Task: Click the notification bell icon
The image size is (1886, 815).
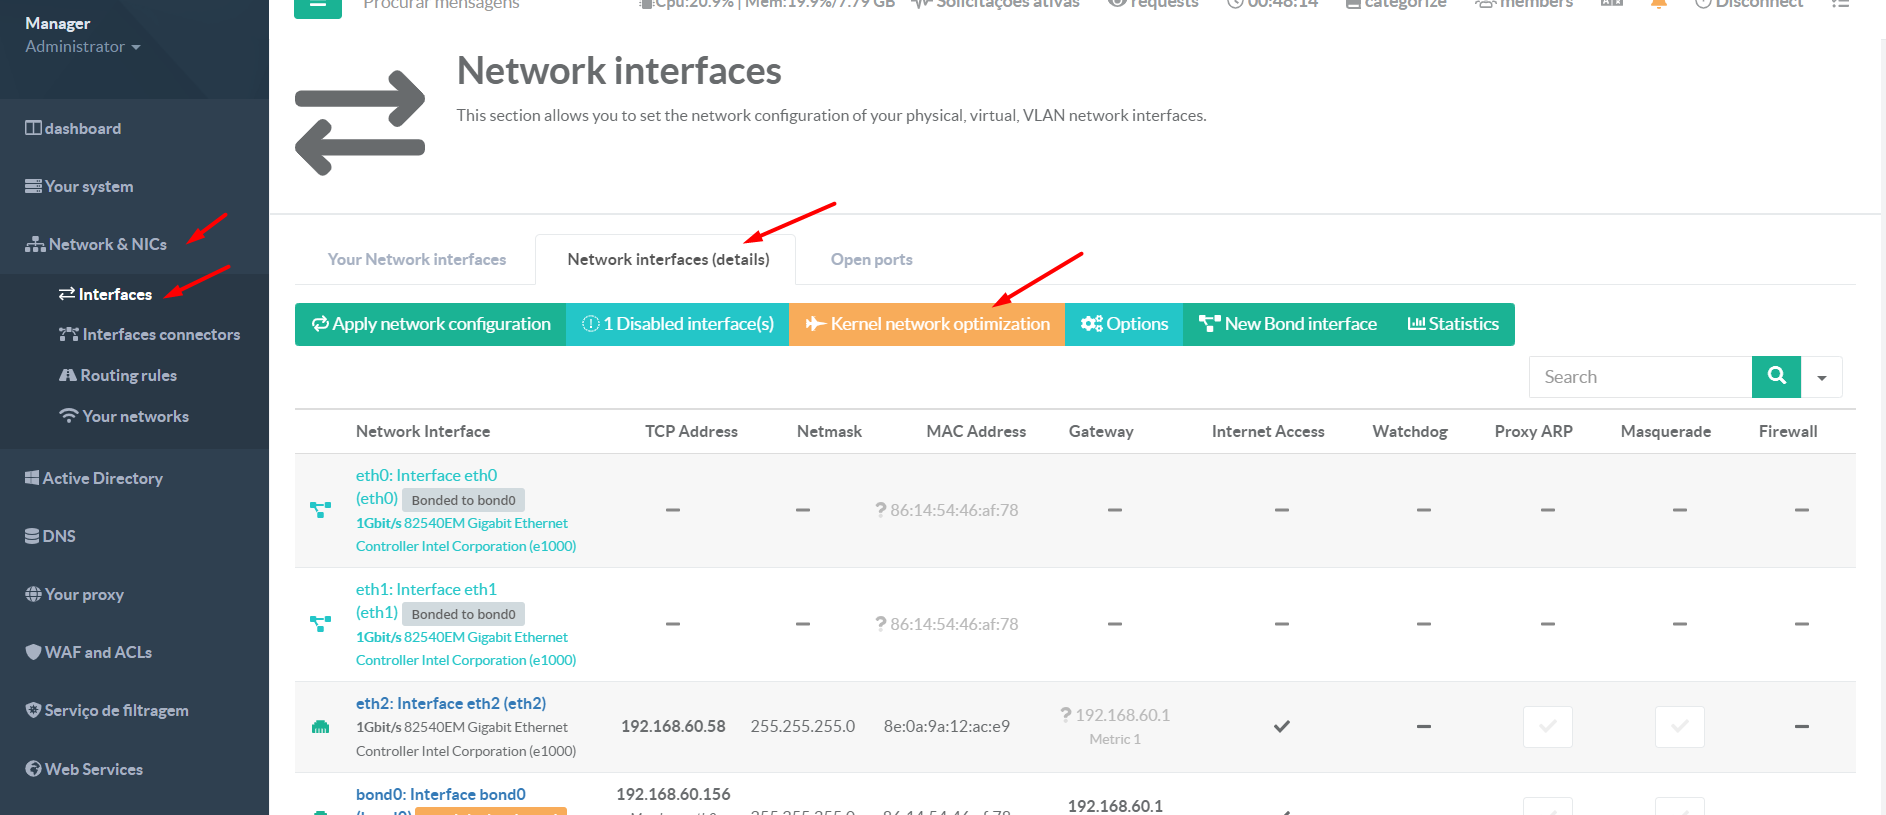Action: click(x=1659, y=4)
